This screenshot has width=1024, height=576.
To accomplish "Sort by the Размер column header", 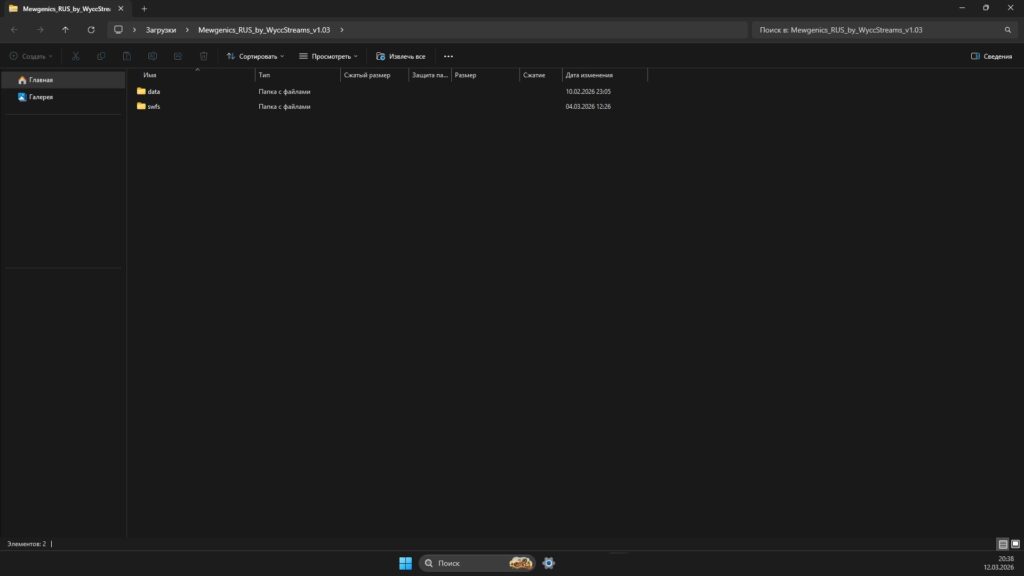I will coord(466,75).
